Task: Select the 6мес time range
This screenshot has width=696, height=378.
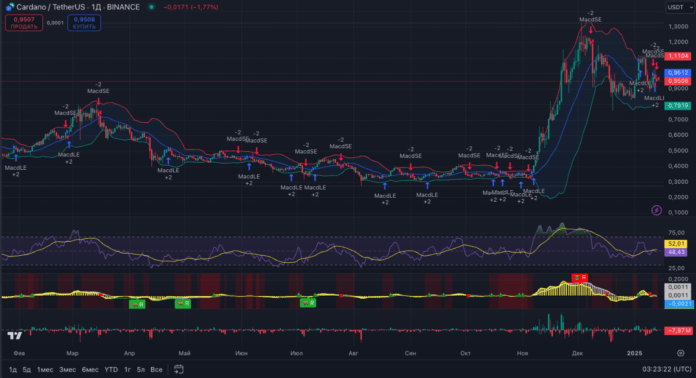Action: (x=90, y=370)
